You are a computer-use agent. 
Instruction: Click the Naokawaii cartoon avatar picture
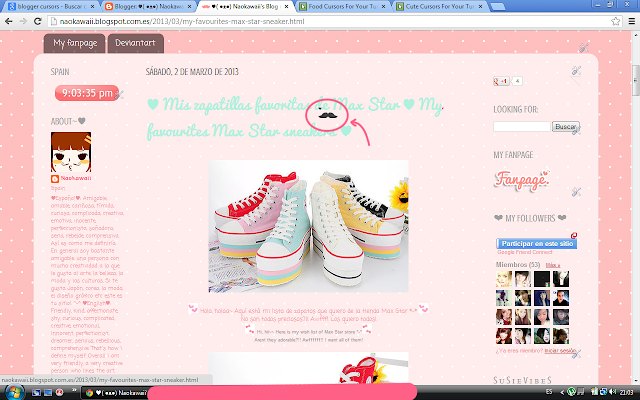71,152
